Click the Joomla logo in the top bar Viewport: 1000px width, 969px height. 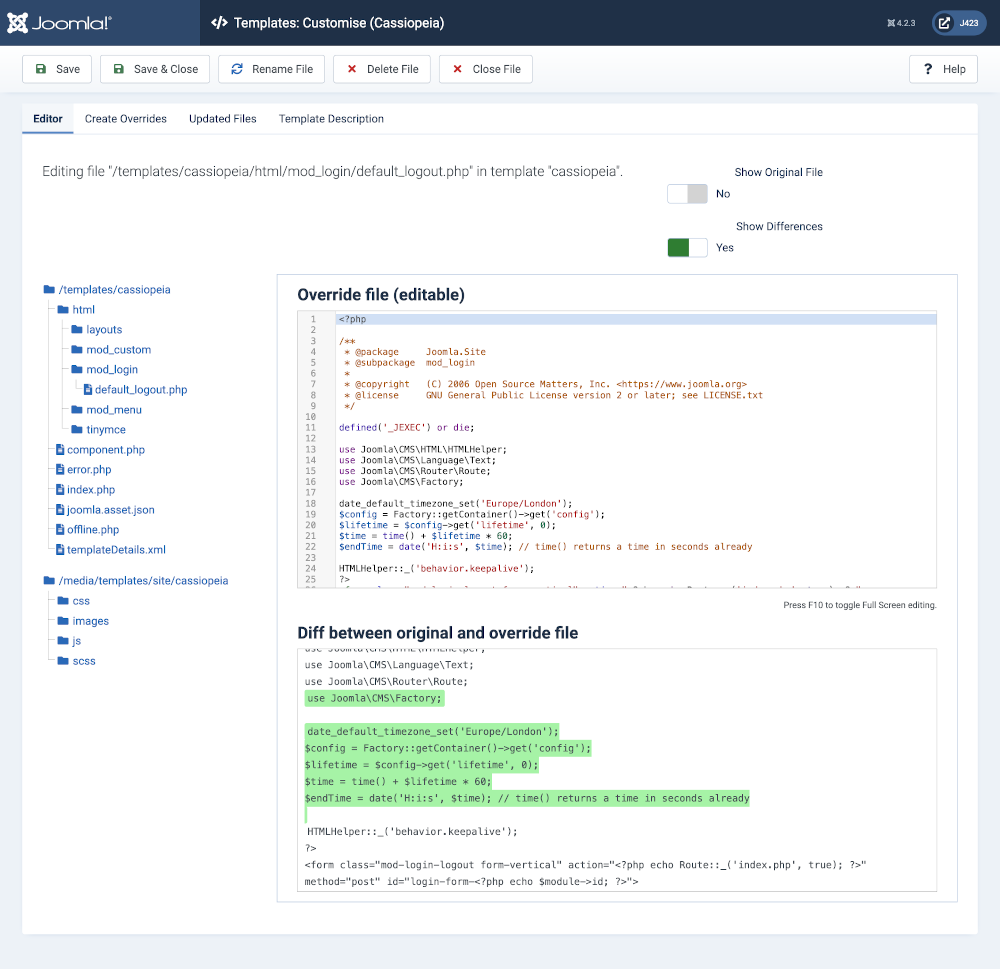[x=57, y=22]
